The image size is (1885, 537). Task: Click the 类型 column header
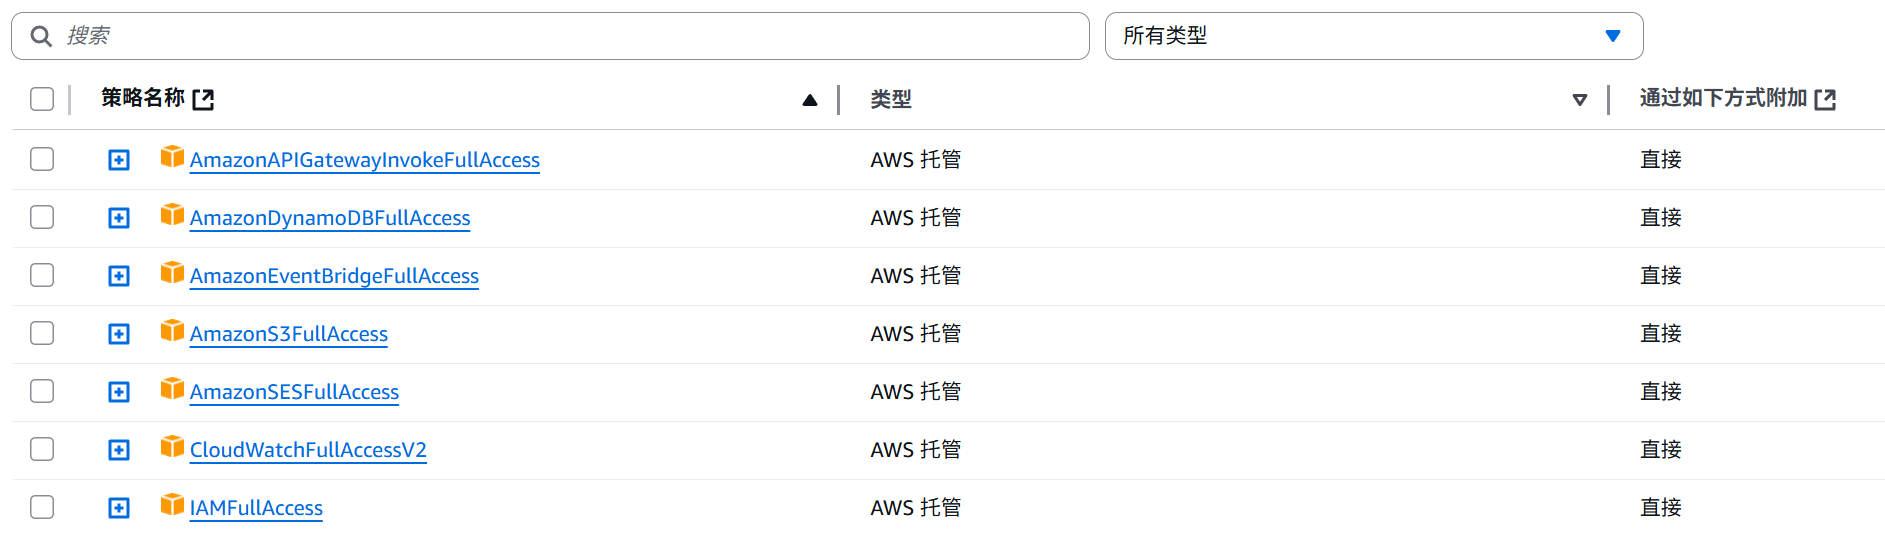[891, 99]
